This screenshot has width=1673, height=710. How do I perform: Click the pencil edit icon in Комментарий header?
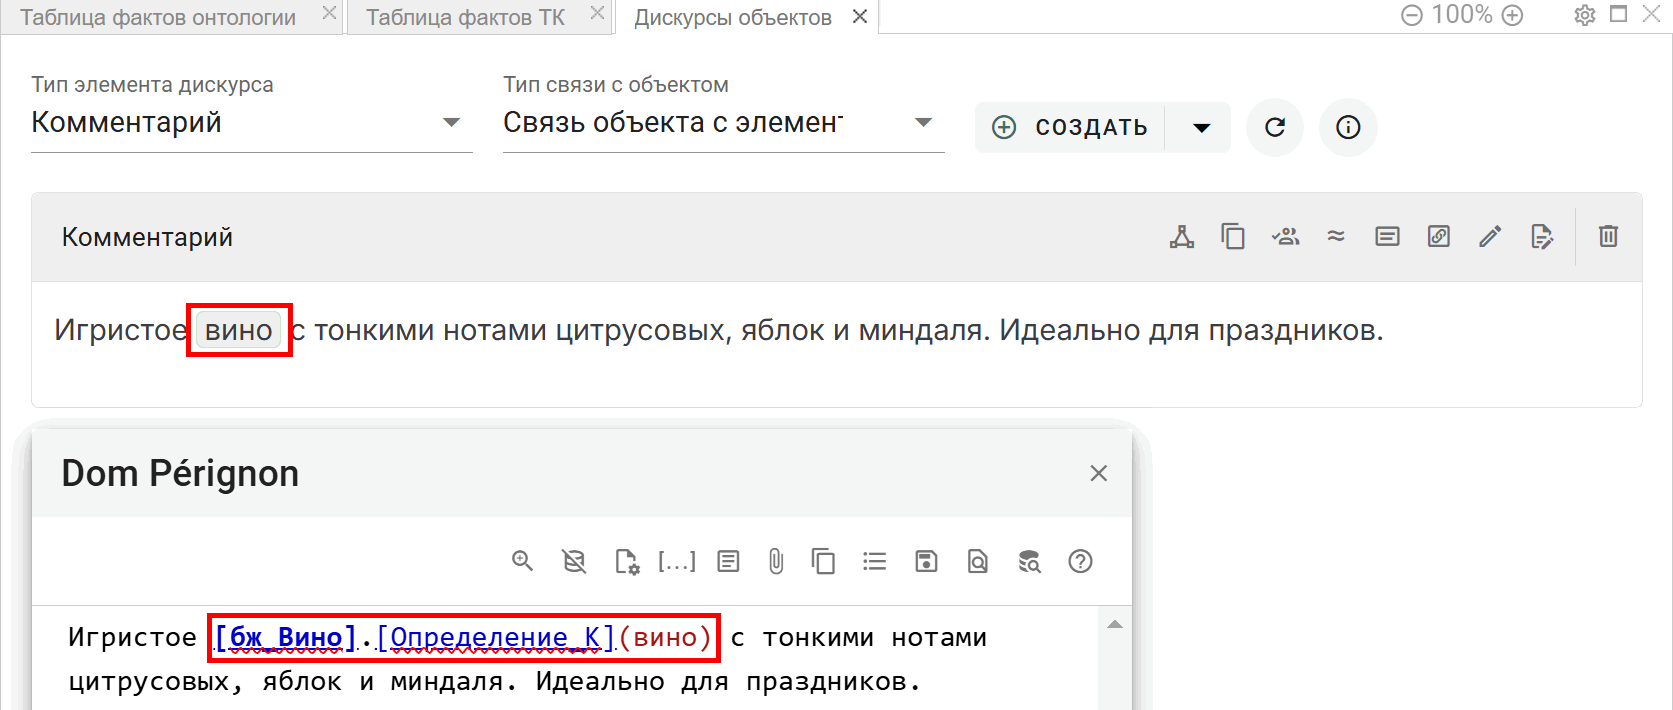point(1490,237)
